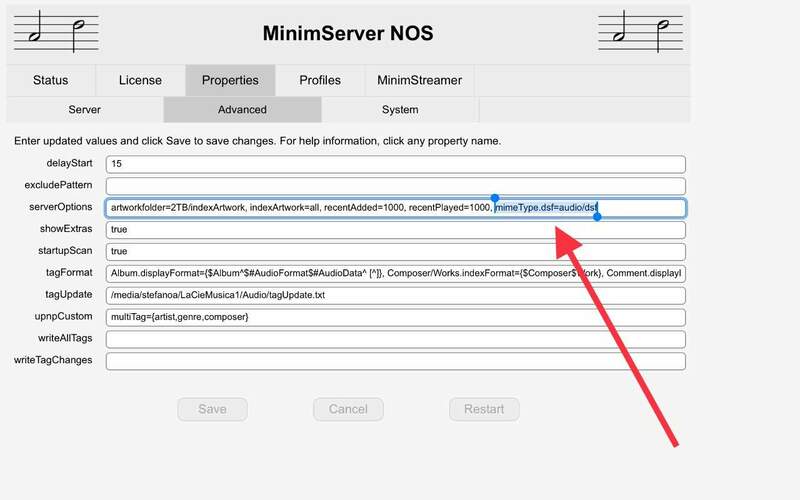Click into the delayStart value field
The image size is (800, 500).
point(395,164)
